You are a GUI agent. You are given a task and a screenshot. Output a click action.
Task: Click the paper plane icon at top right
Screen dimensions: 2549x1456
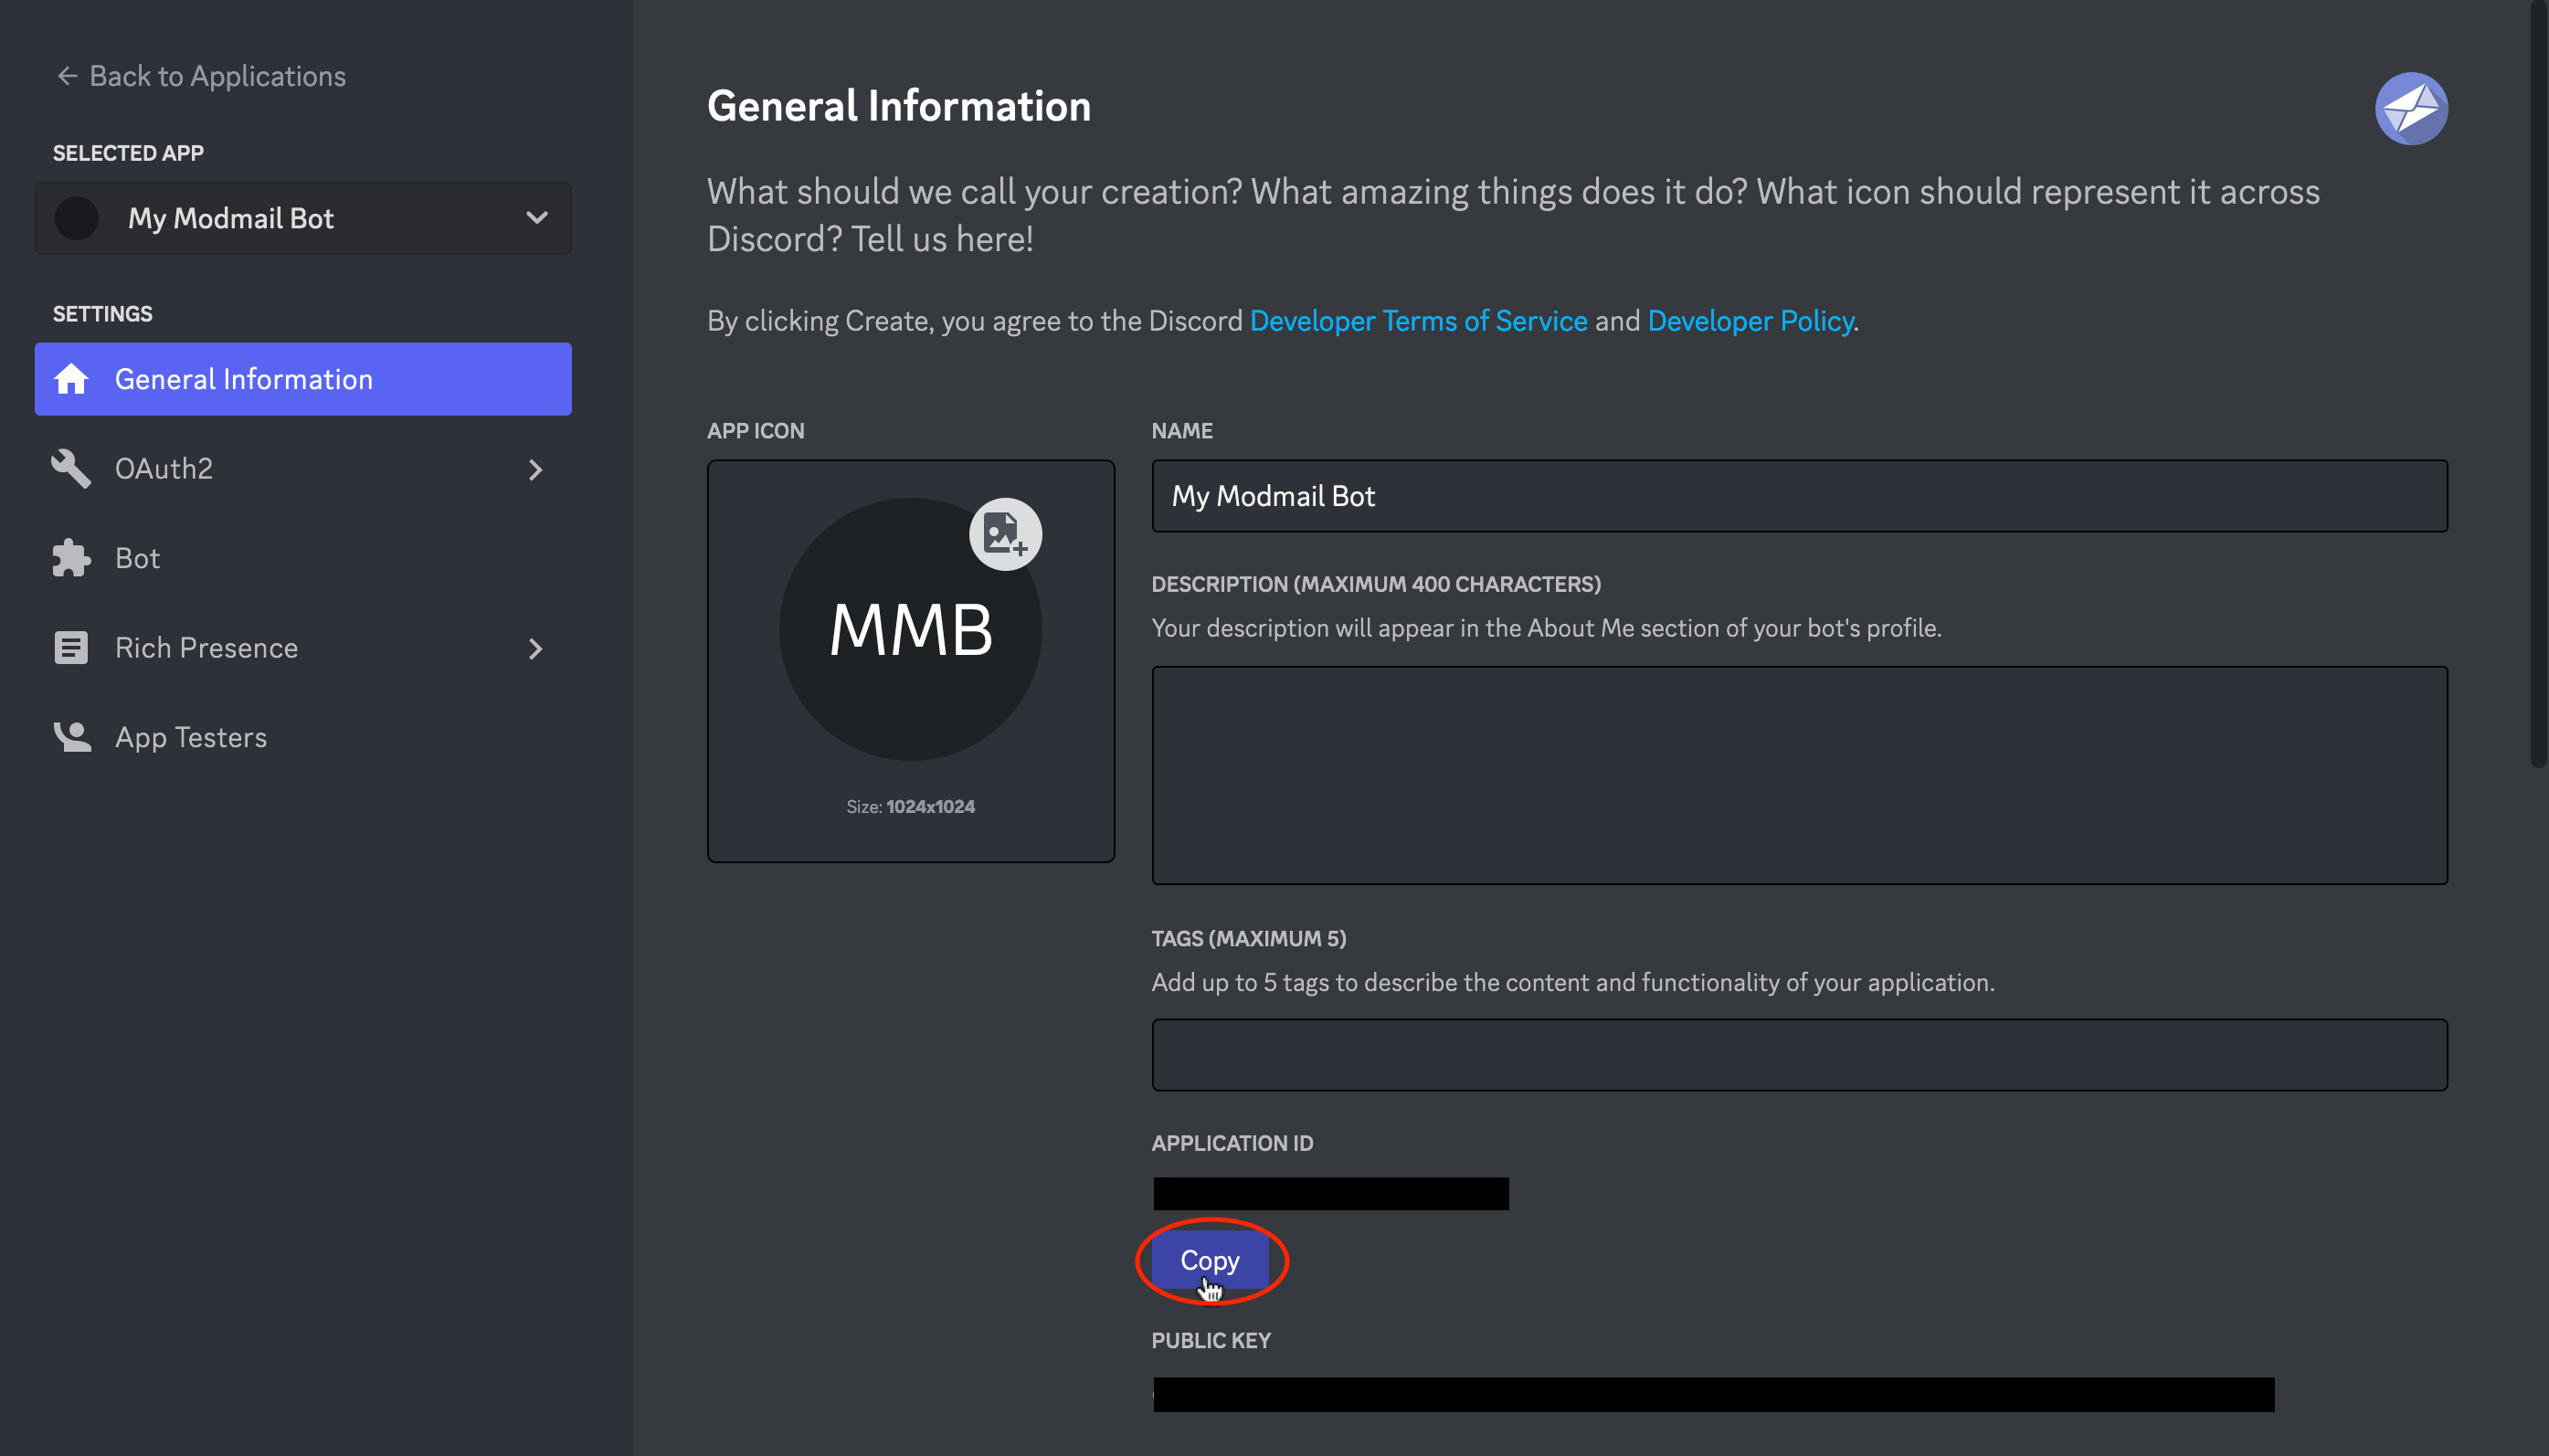[2412, 108]
